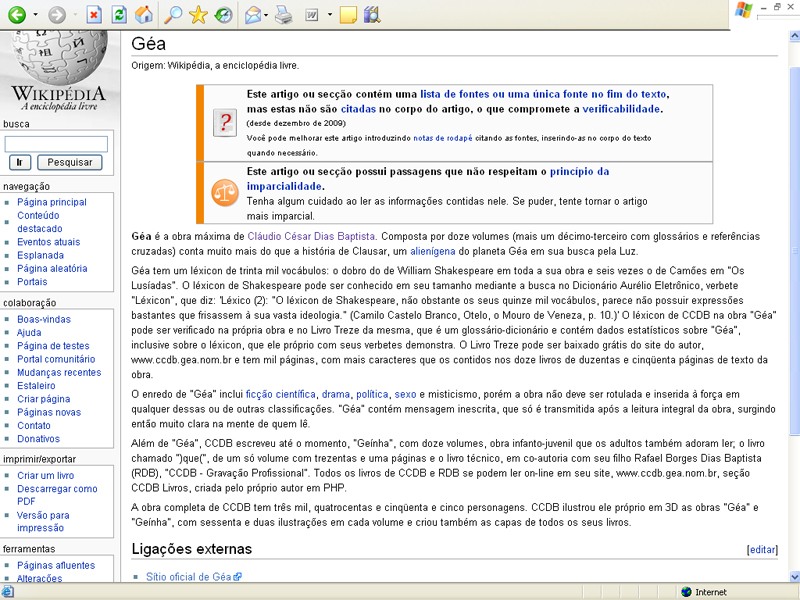Click the Print printer icon

click(283, 15)
